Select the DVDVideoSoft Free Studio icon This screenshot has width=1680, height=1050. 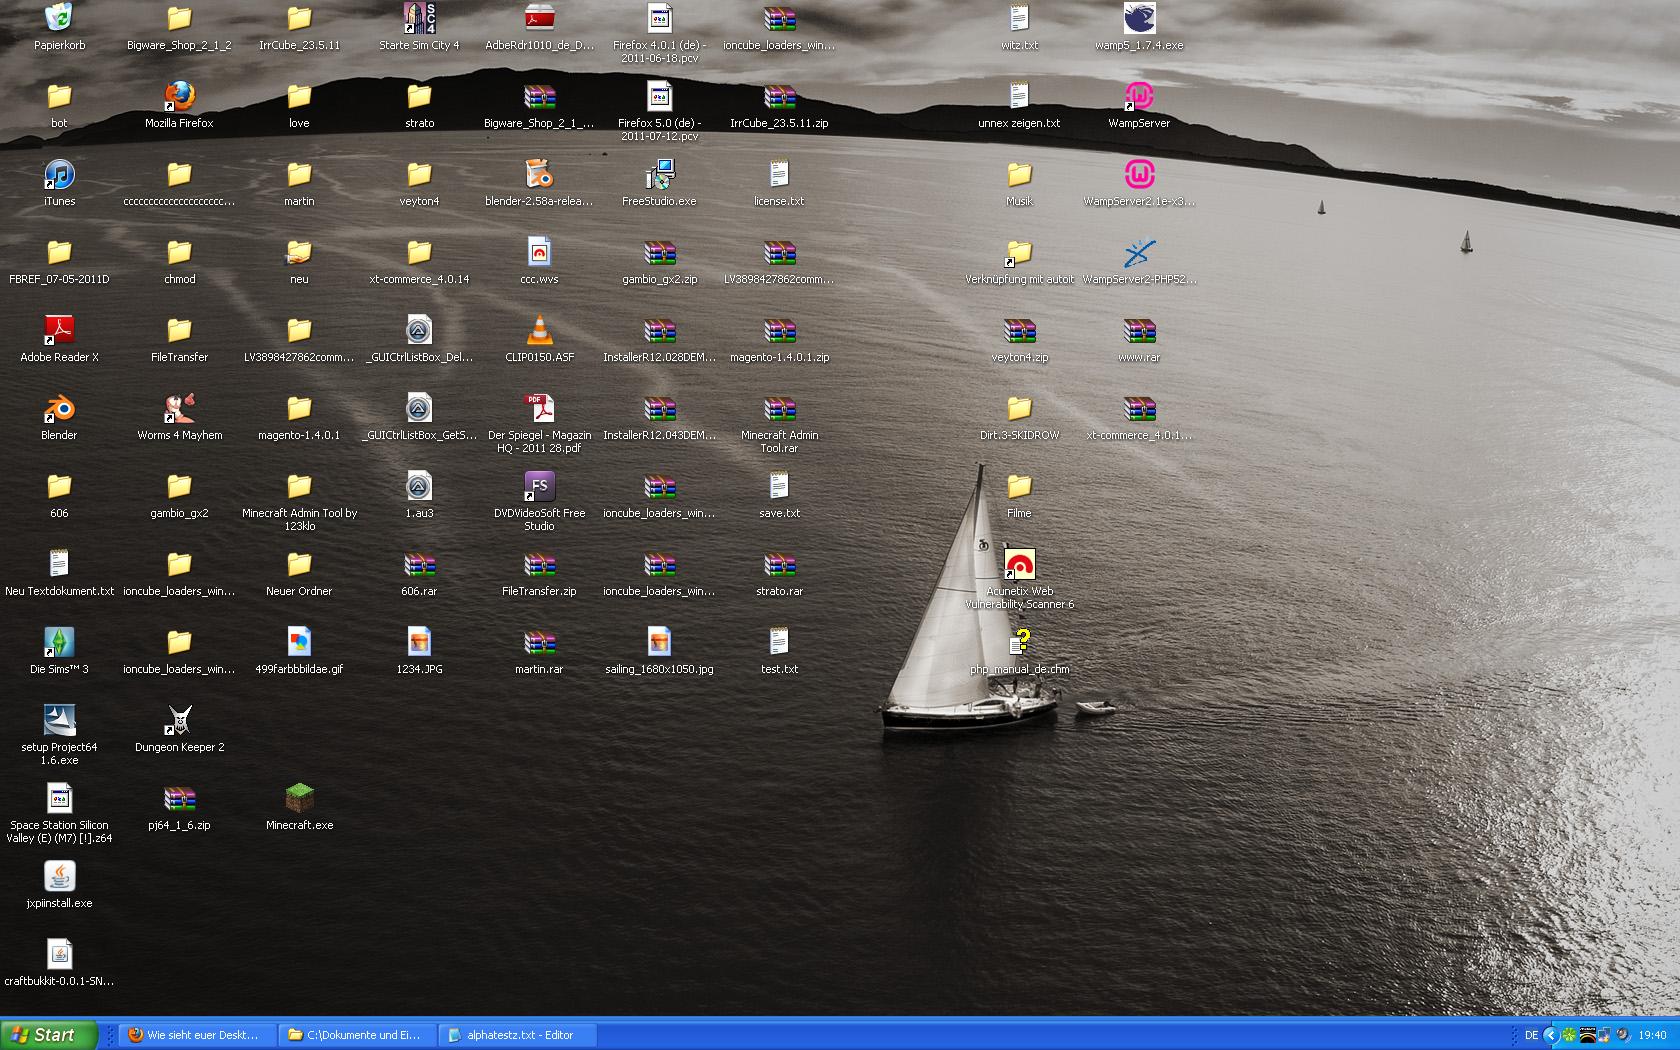click(x=539, y=487)
